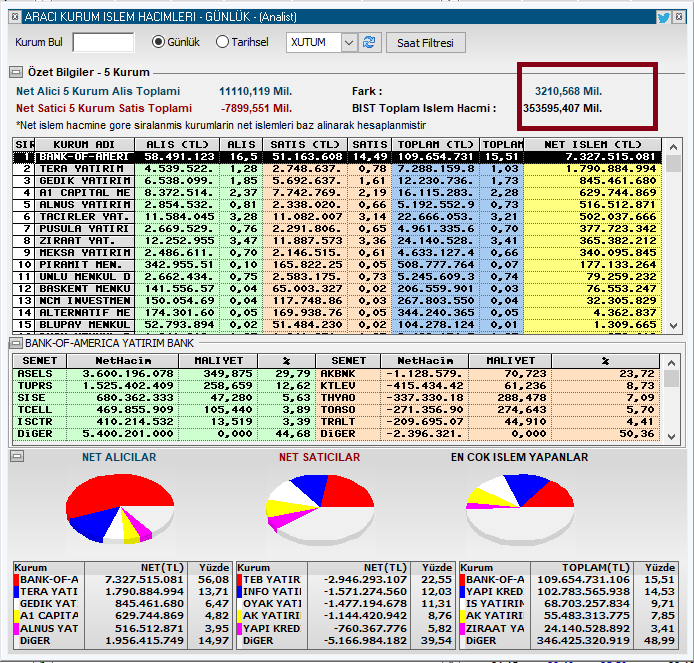Select the Tarihsel radio button
The image size is (694, 663).
pyautogui.click(x=222, y=42)
